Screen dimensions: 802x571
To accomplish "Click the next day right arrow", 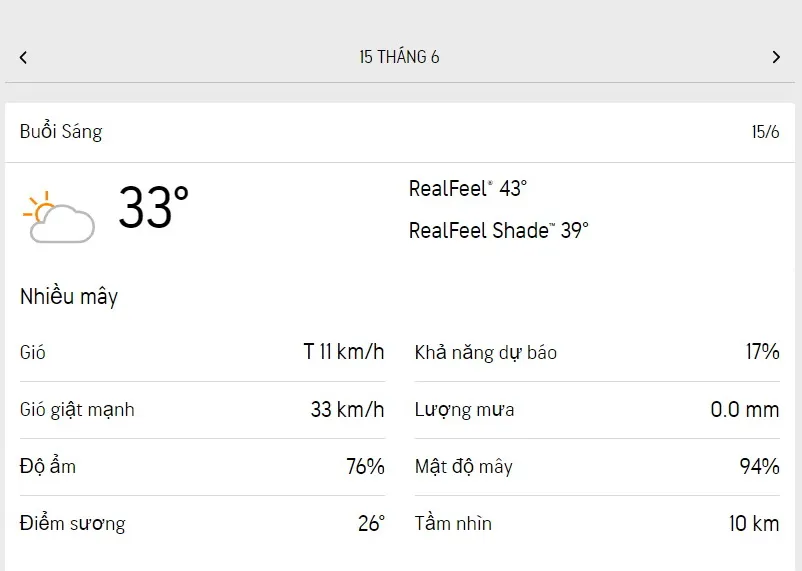I will click(776, 57).
